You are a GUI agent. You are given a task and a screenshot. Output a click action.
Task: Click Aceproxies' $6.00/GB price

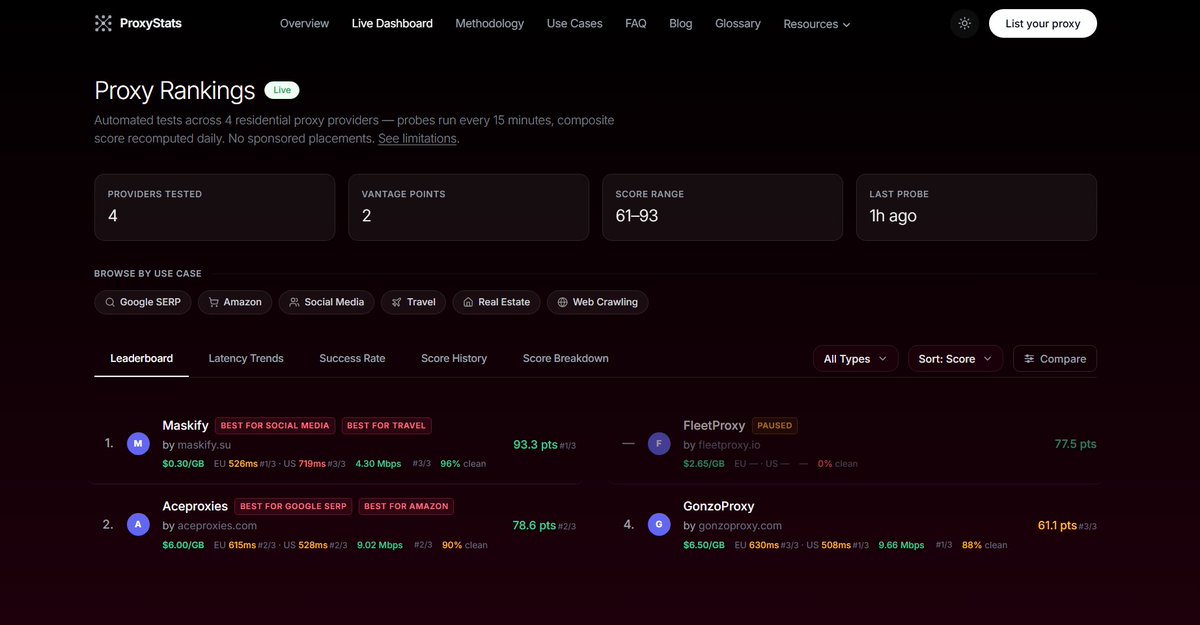(183, 545)
